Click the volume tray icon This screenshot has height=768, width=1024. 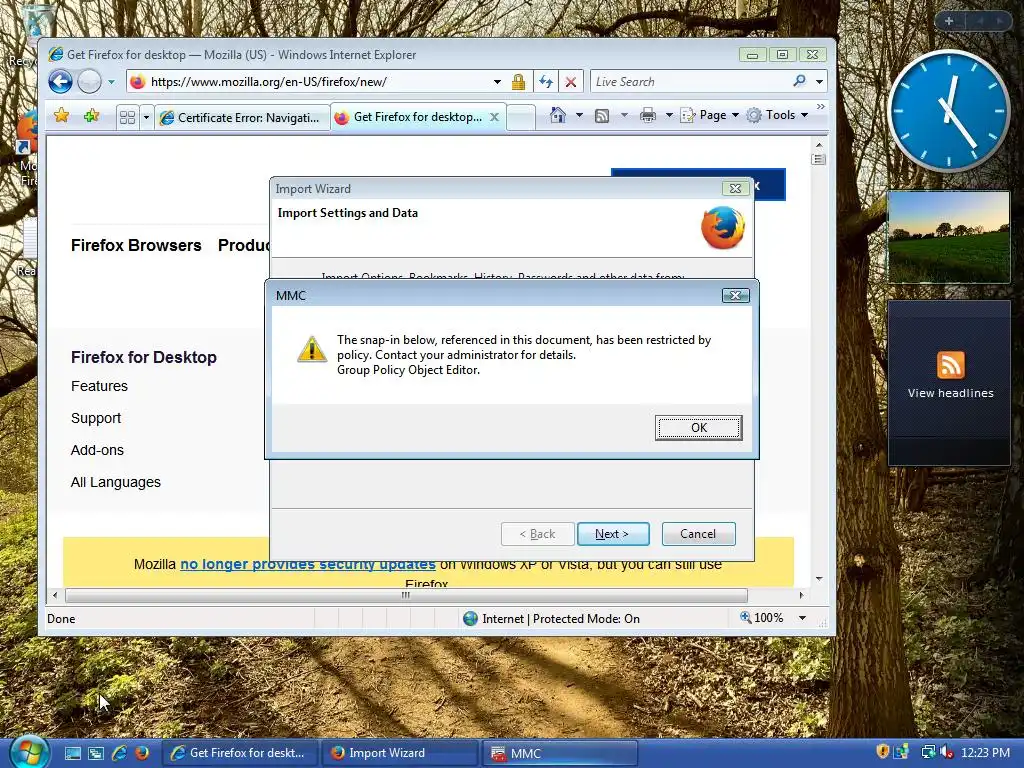pos(946,752)
